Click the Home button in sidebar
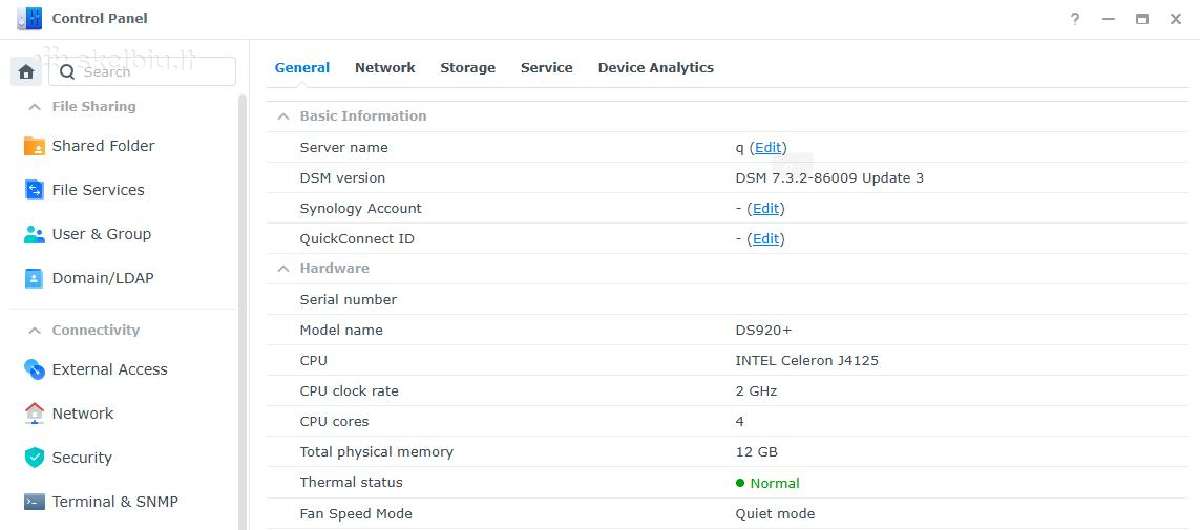 (x=26, y=72)
